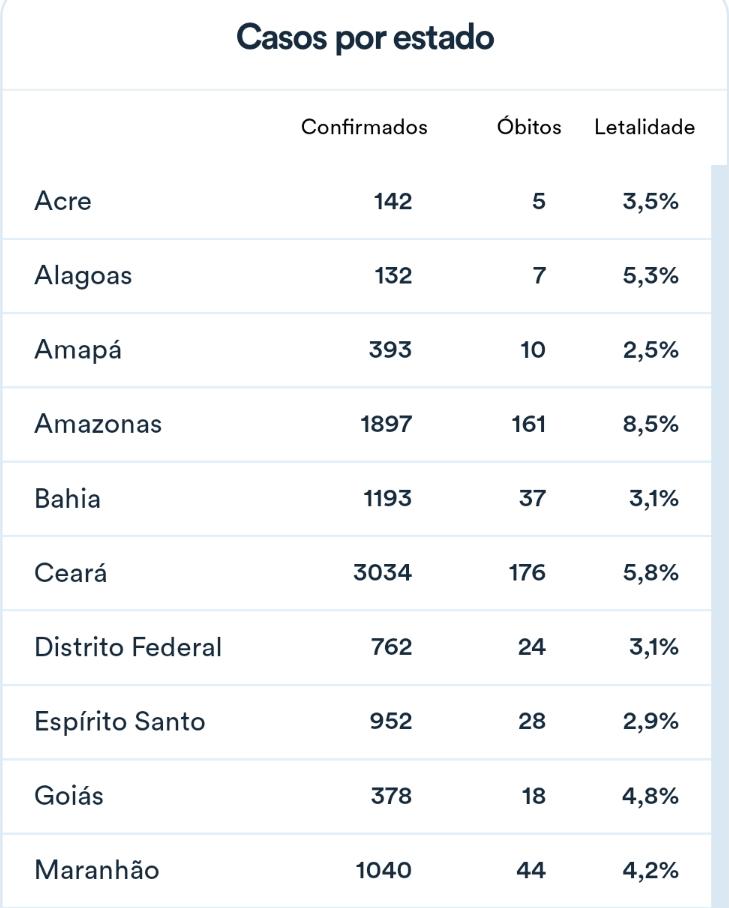Select the Goiás state name
Screen dimensions: 729x908
coord(69,795)
